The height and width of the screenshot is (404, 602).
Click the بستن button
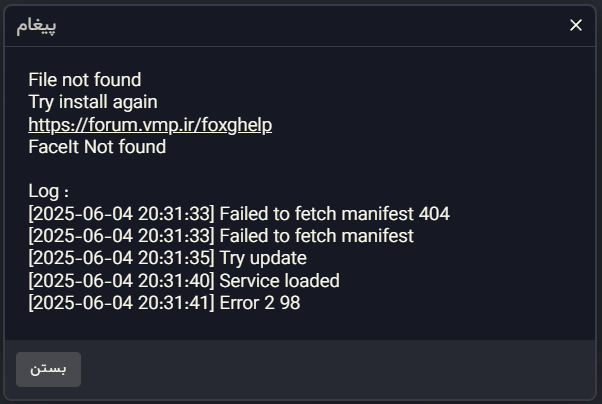coord(48,369)
